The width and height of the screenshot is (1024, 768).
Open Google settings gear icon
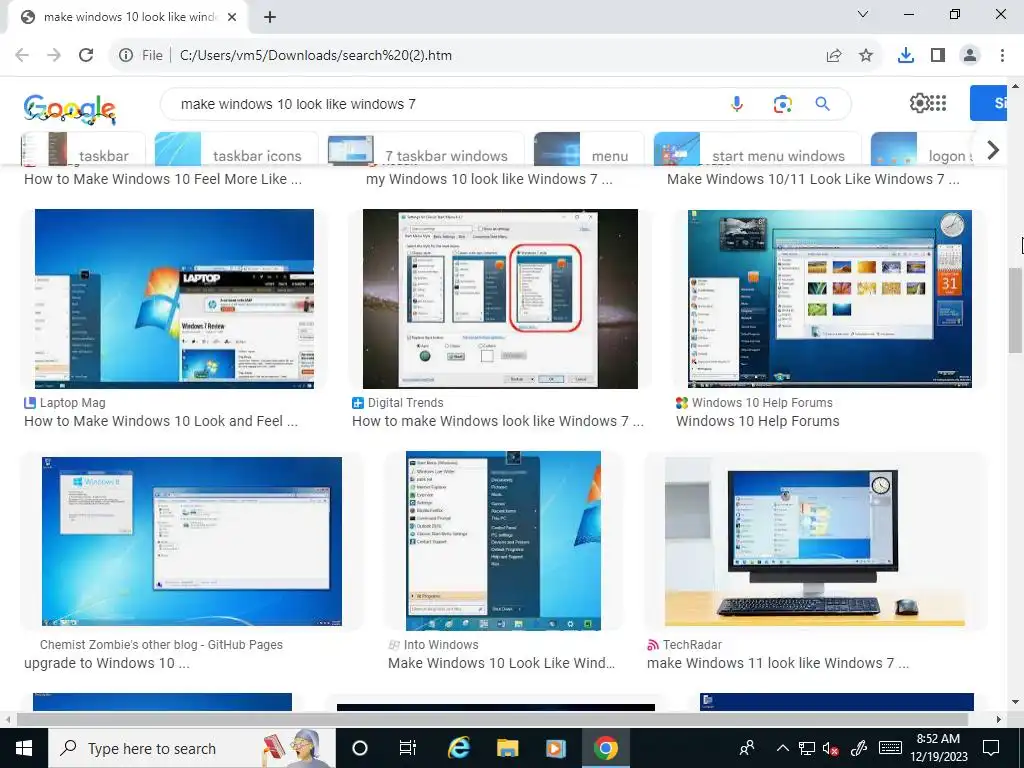click(920, 103)
